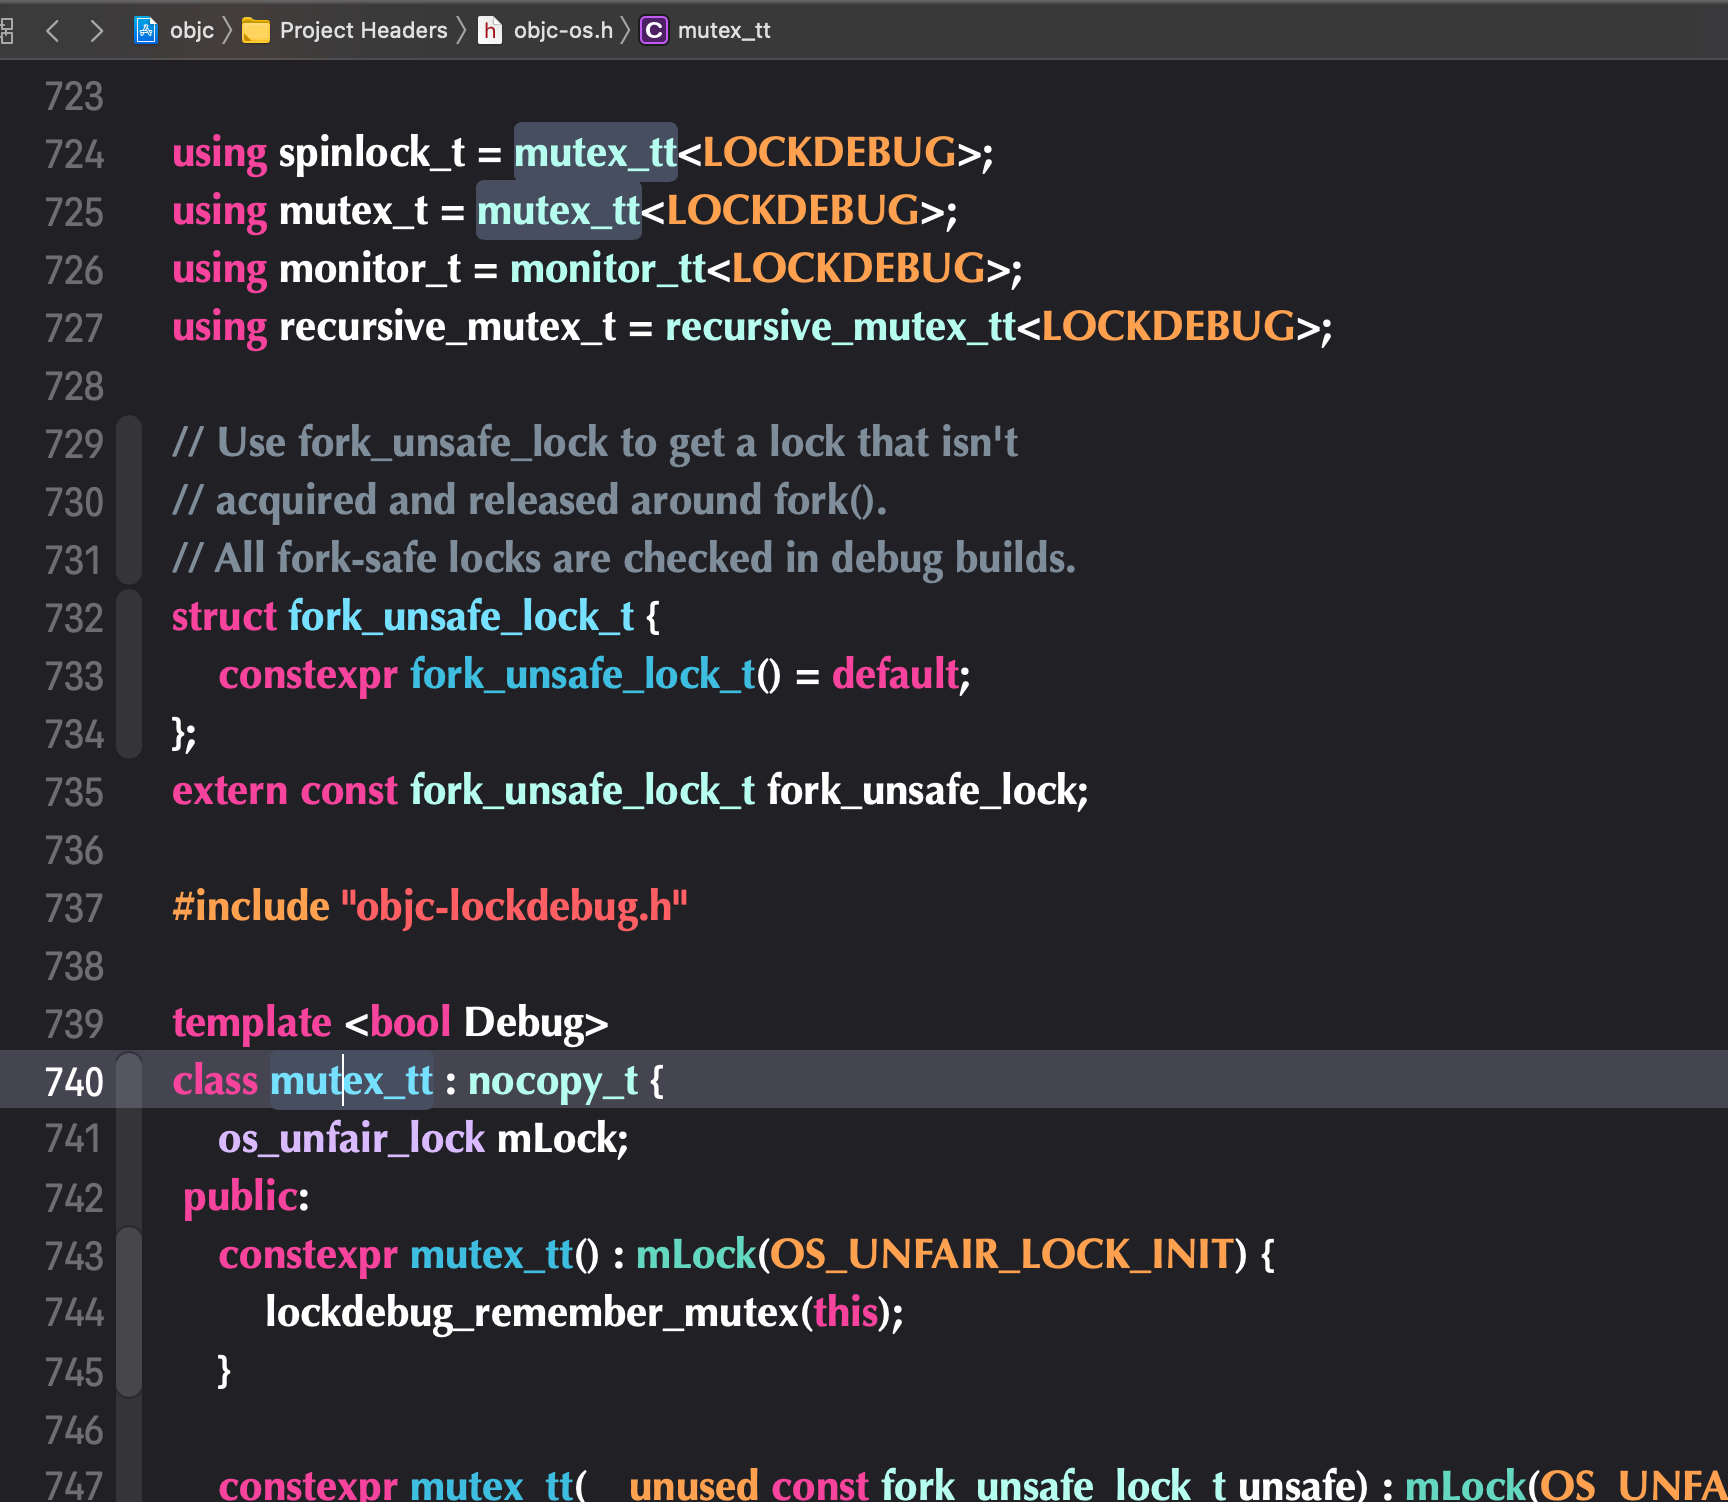Go back with the left navigation arrow
Viewport: 1728px width, 1502px height.
[53, 31]
